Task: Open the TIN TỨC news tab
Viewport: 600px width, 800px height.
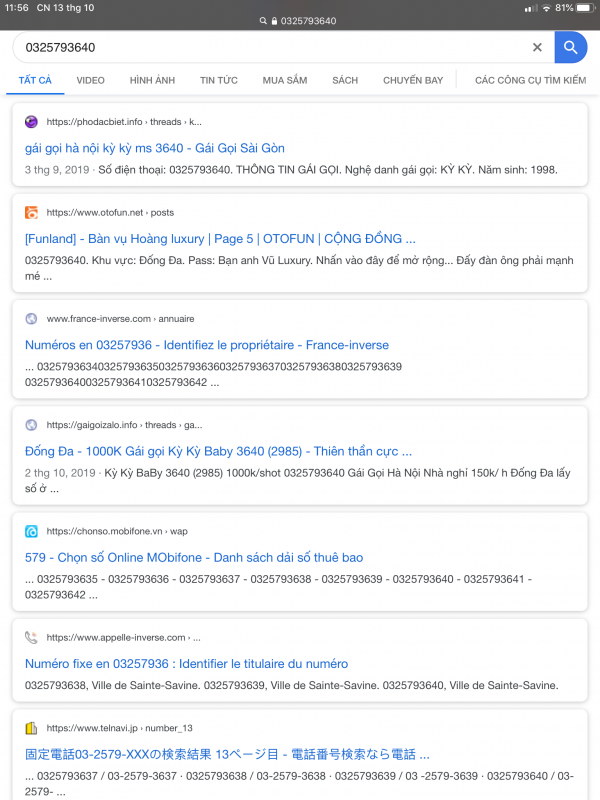Action: 218,80
